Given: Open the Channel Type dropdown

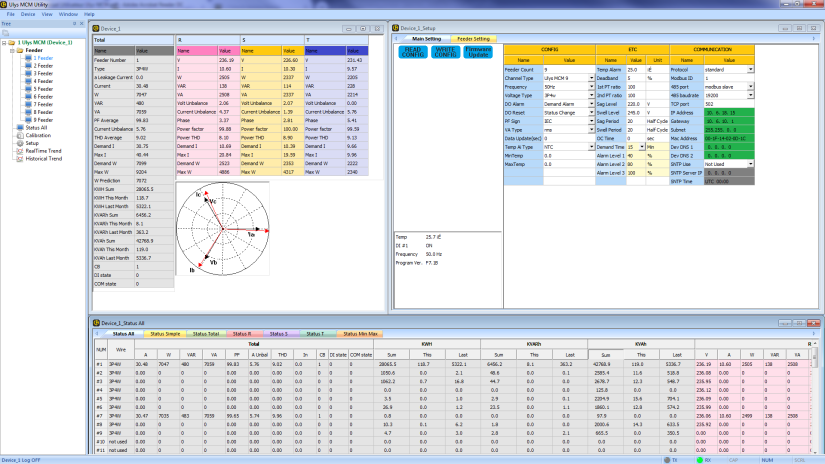Looking at the screenshot, I should [x=591, y=78].
